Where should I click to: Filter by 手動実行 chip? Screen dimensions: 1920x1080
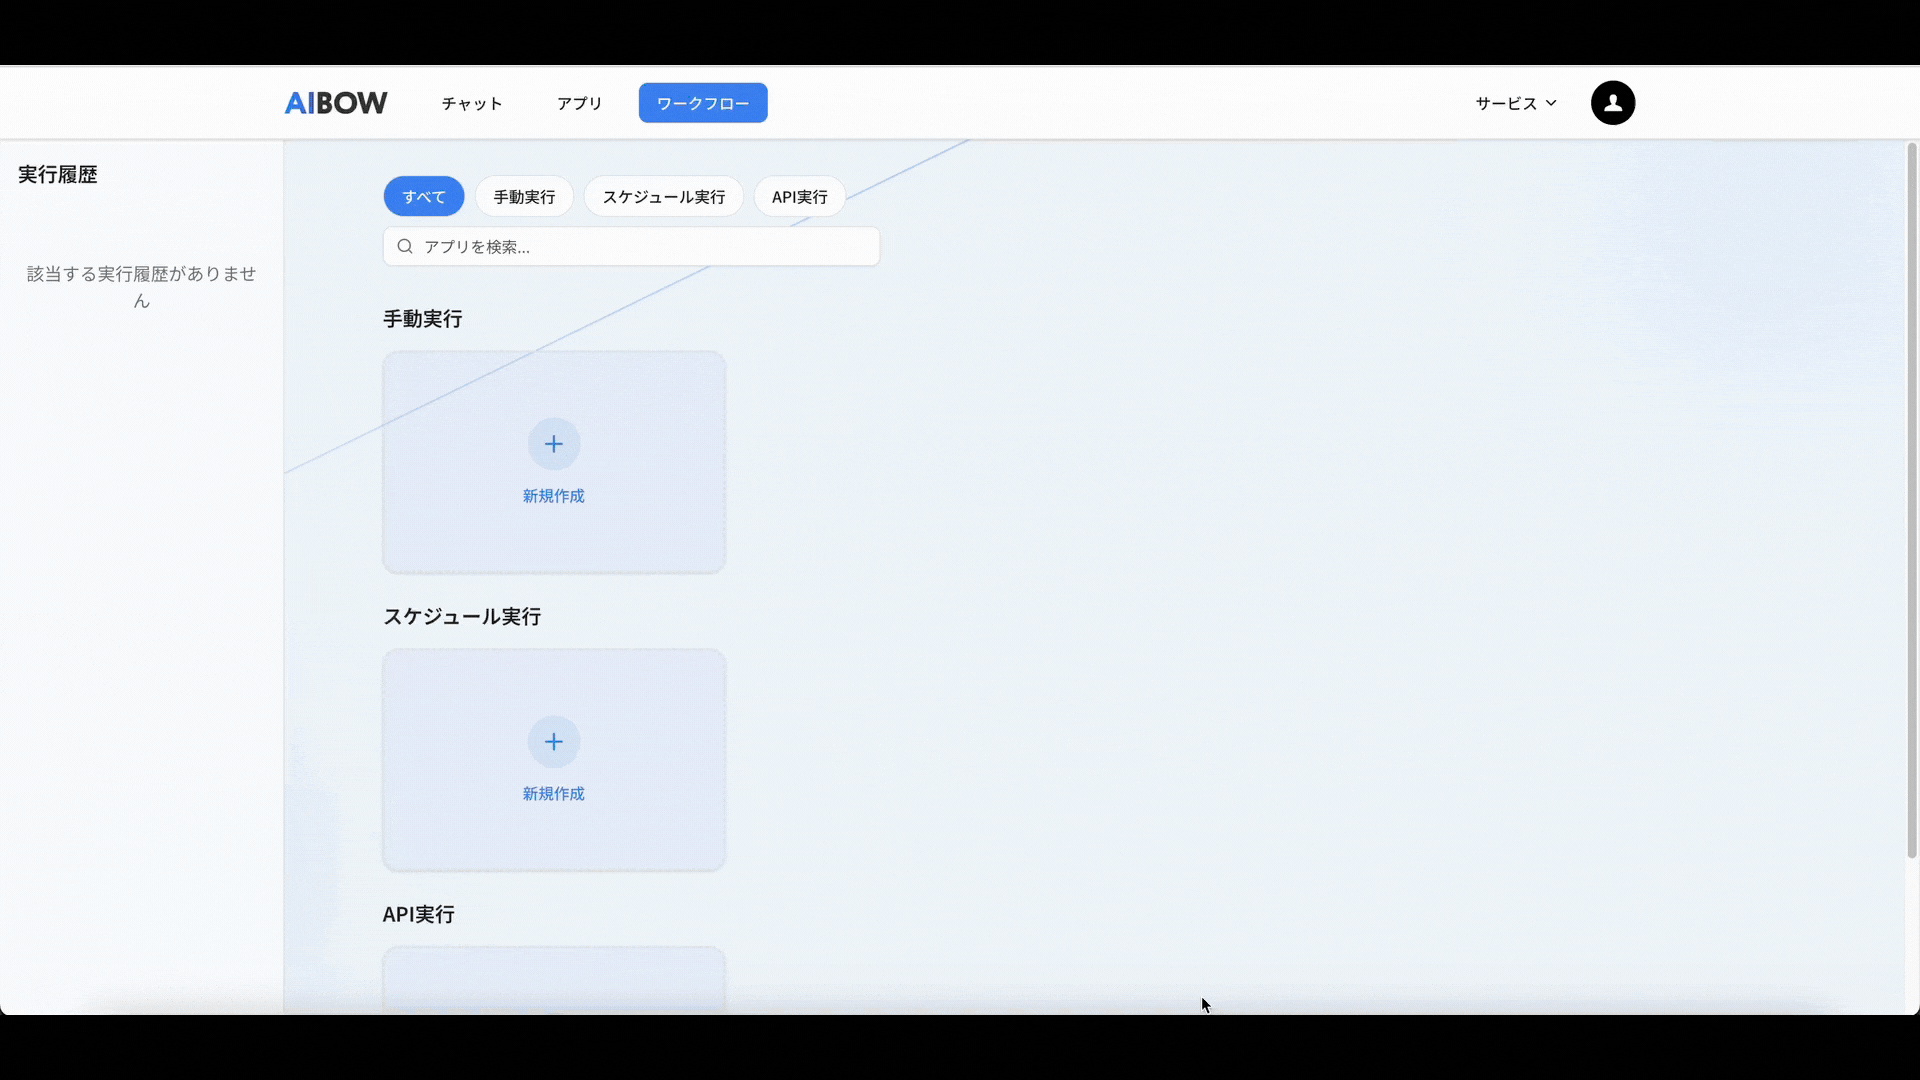pyautogui.click(x=524, y=197)
